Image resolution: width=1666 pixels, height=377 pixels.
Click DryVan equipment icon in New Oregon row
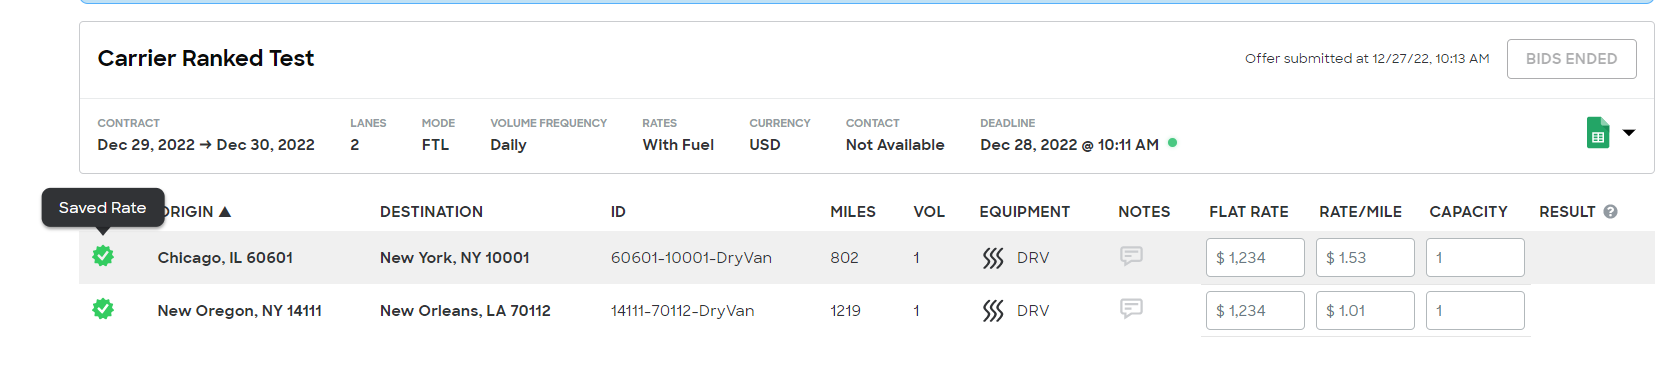point(993,311)
